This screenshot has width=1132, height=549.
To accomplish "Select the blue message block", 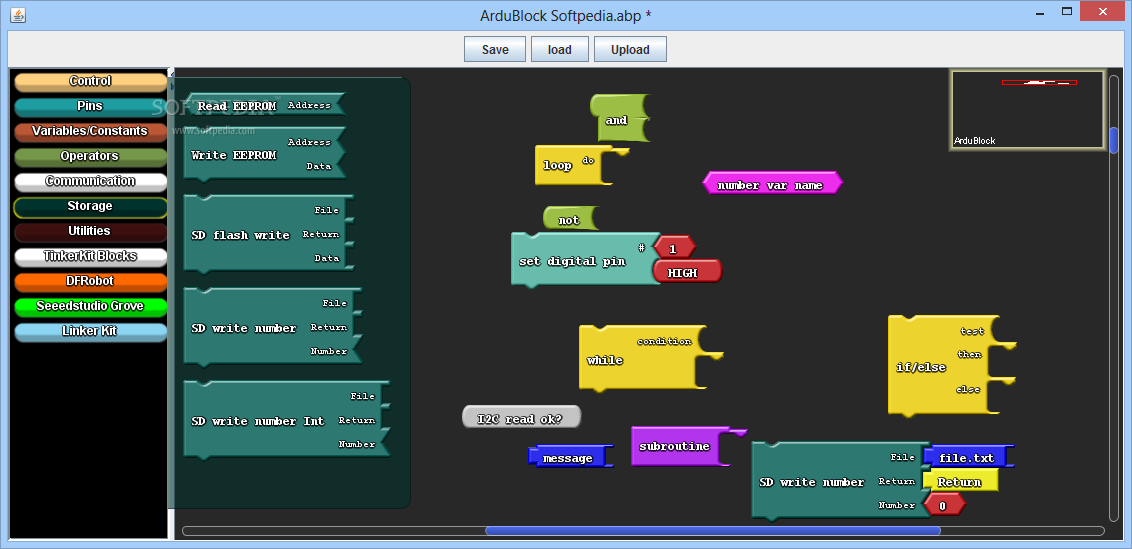I will 570,457.
